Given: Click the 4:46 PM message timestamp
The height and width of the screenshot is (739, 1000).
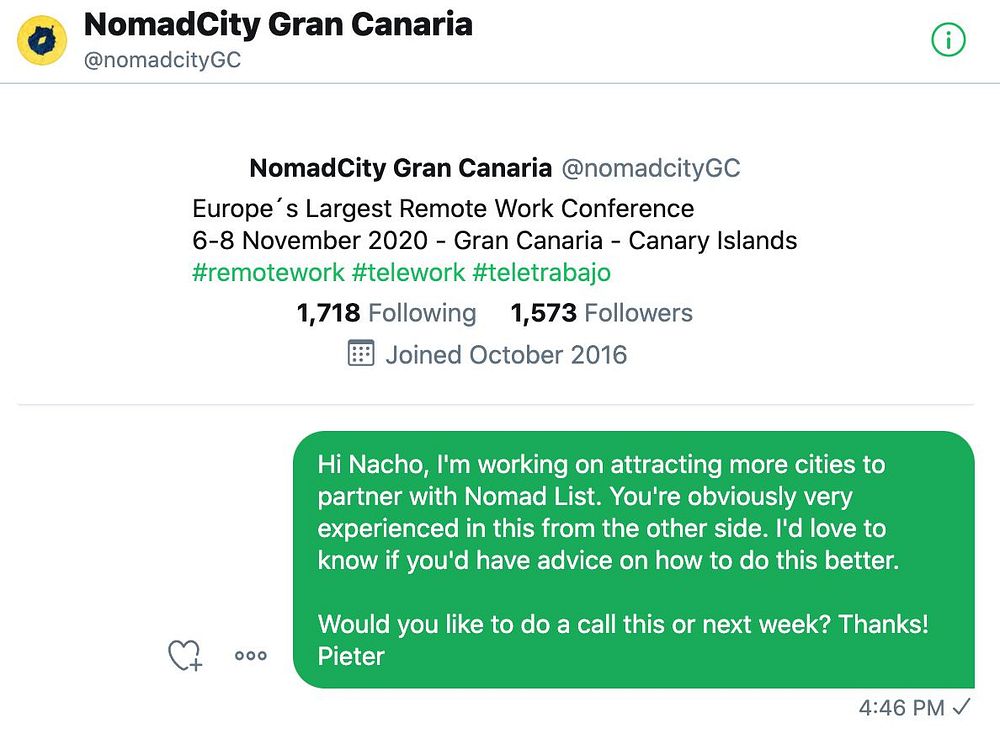Looking at the screenshot, I should click(901, 708).
